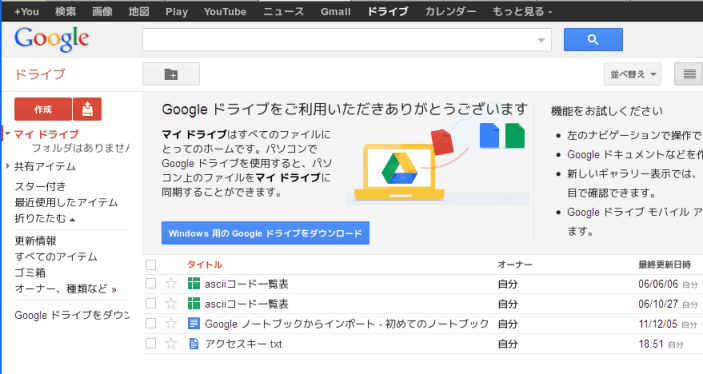Click spreadsheet icon of asciiコード一覧表 dated 06/10/27
This screenshot has width=703, height=374.
click(194, 304)
